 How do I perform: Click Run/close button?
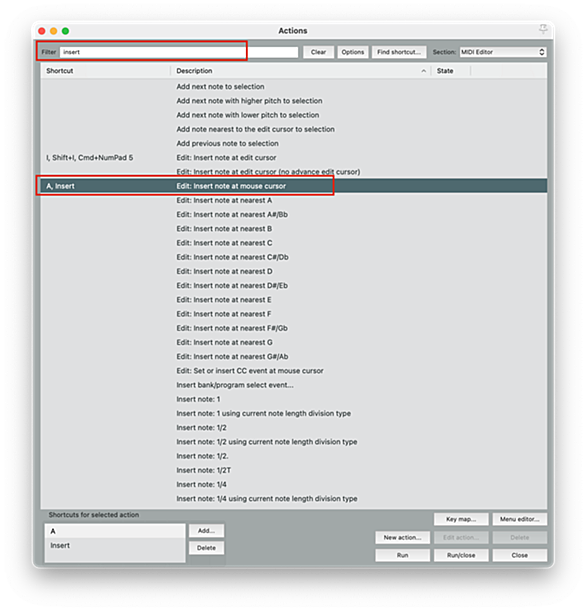pyautogui.click(x=461, y=555)
